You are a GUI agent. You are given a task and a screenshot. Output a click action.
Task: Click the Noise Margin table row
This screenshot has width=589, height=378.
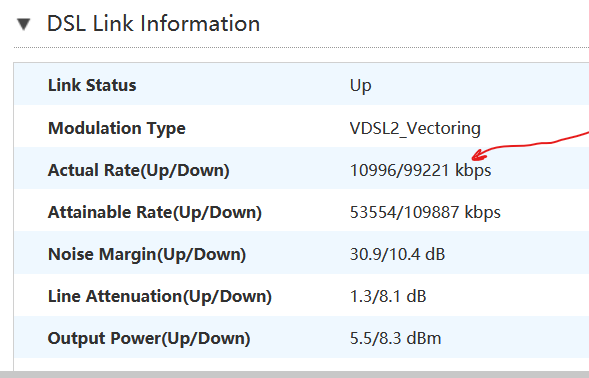[302, 253]
